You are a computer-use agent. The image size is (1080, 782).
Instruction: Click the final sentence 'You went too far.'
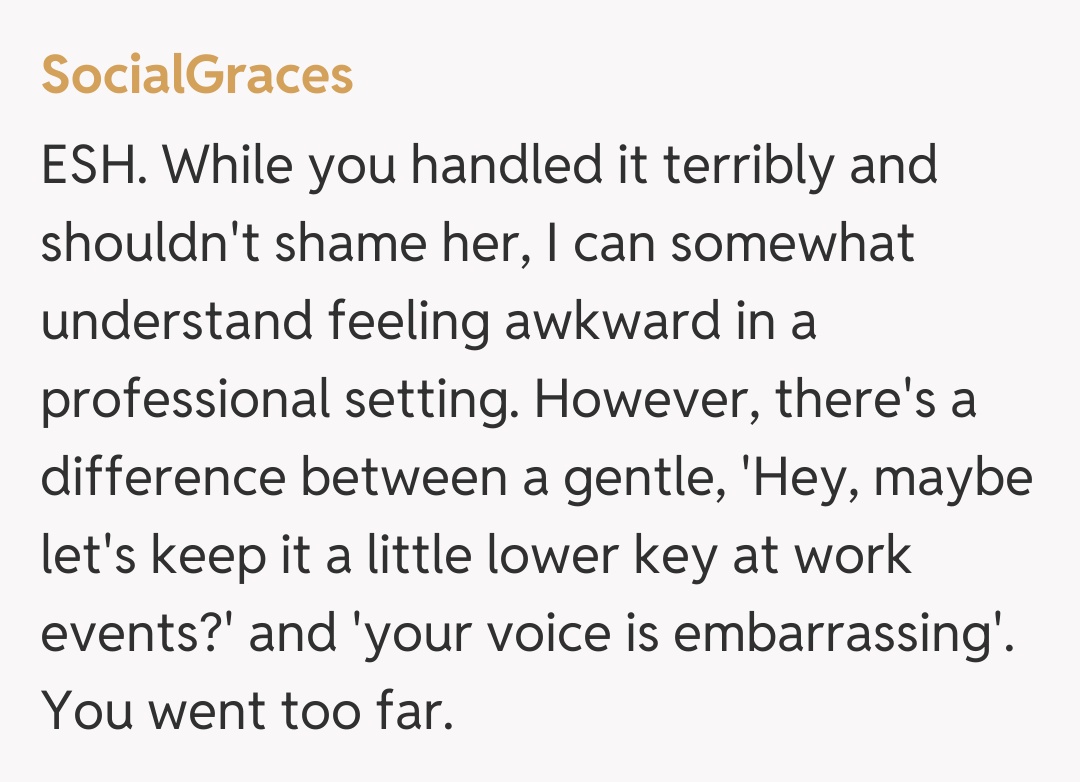coord(241,712)
